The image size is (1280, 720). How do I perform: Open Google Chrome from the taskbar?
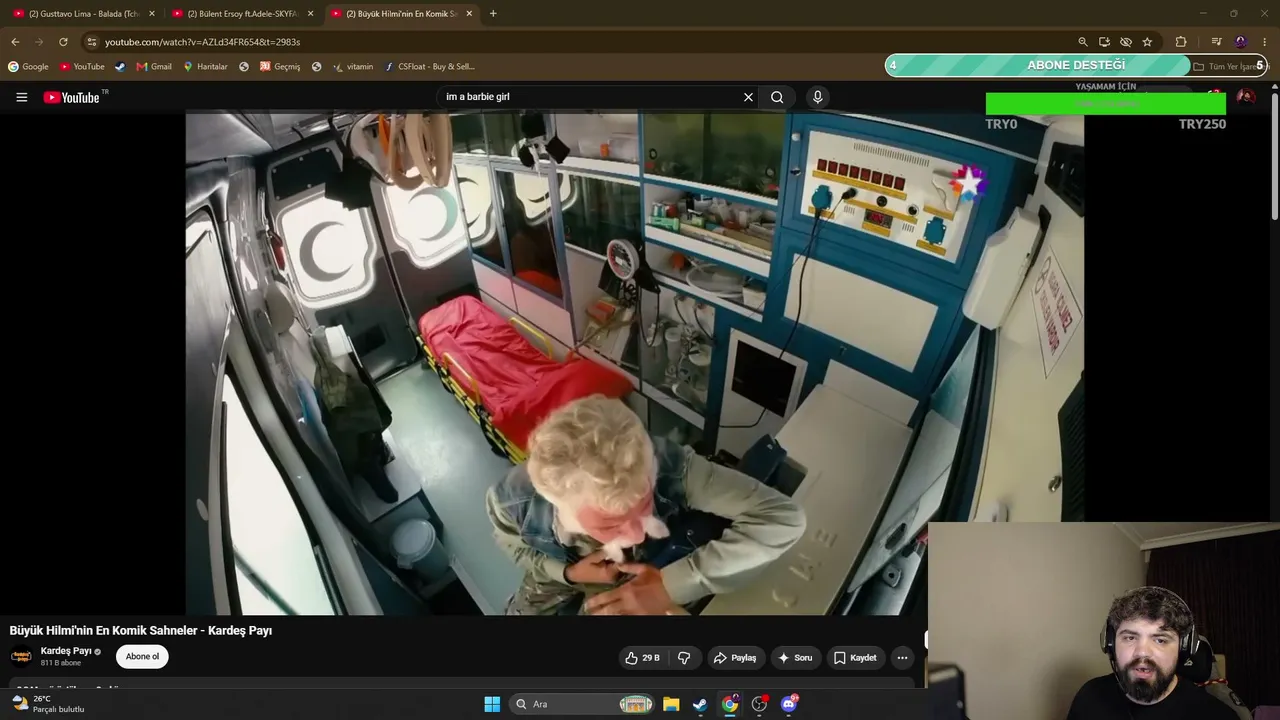click(x=730, y=704)
